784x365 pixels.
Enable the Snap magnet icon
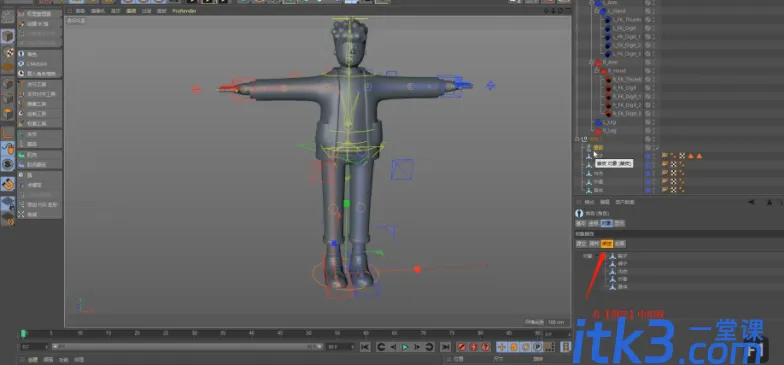click(x=8, y=184)
